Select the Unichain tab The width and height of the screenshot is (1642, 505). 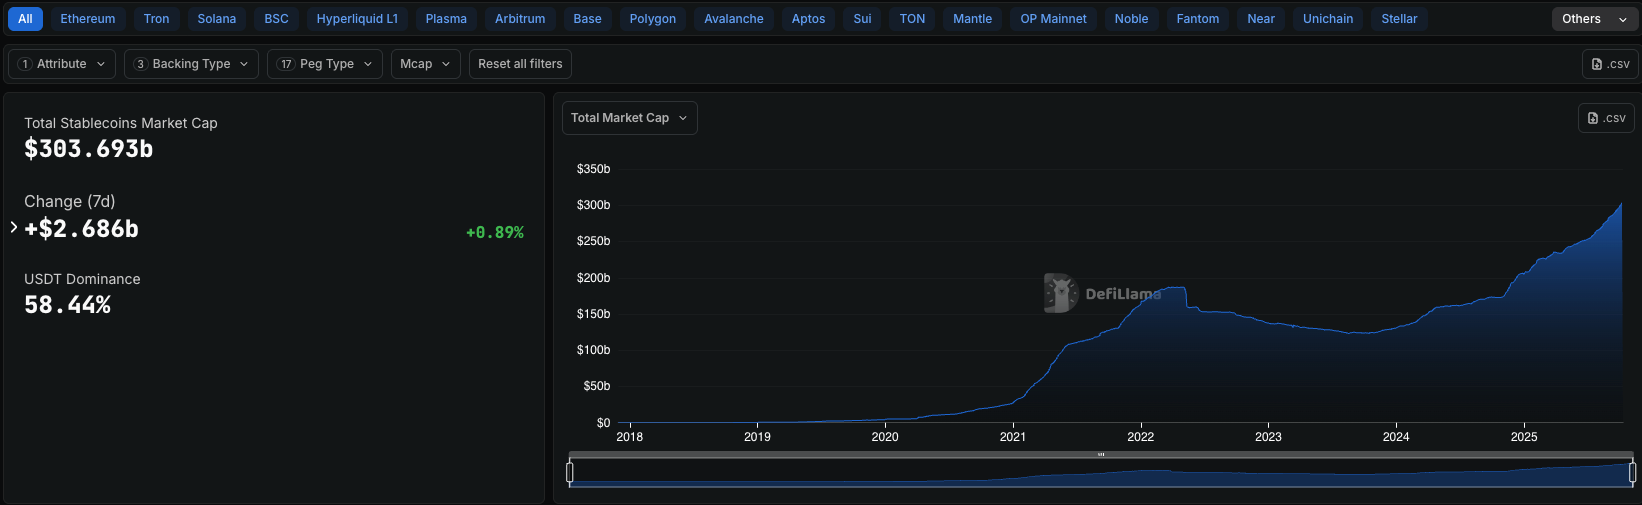tap(1328, 19)
